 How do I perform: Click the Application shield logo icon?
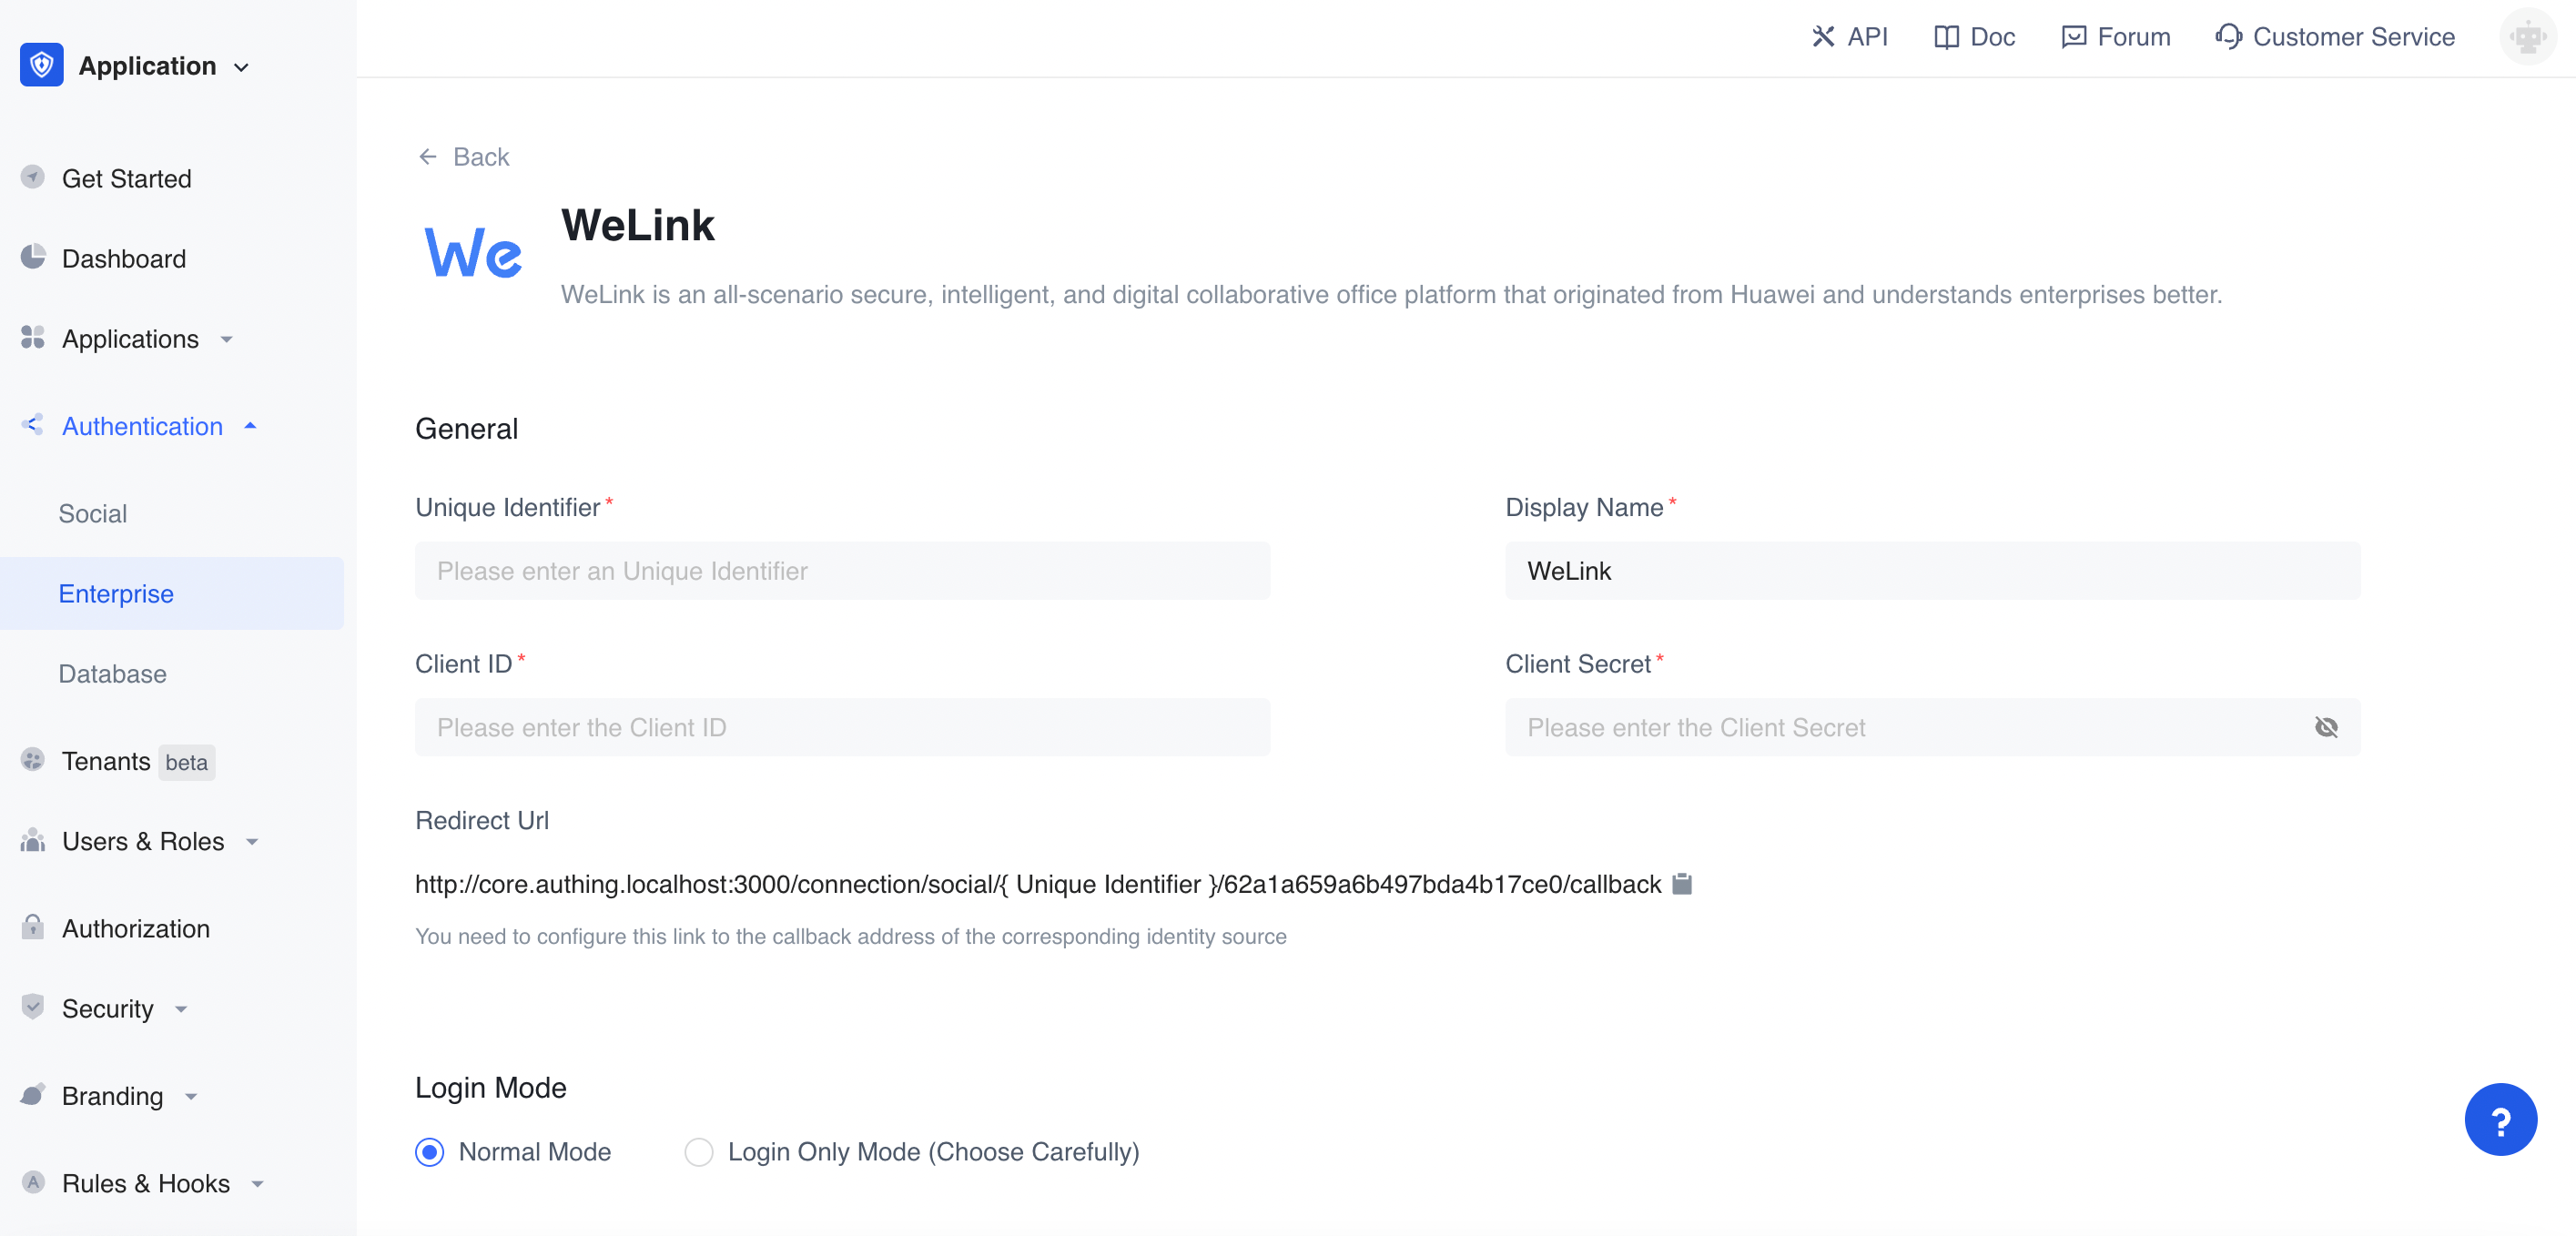pos(42,65)
